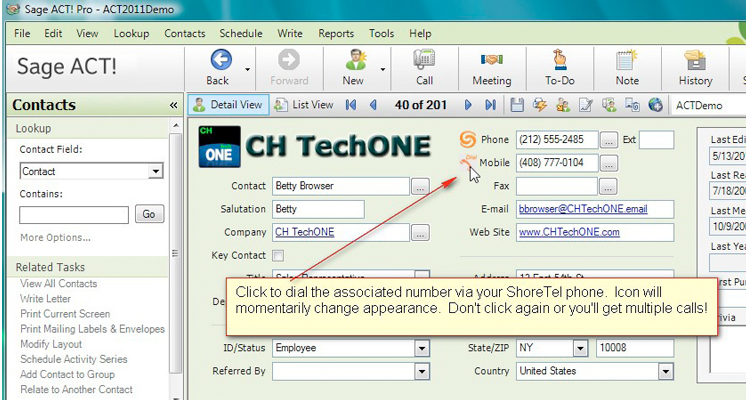Go to the previous contact record
Image resolution: width=746 pixels, height=400 pixels.
373,105
